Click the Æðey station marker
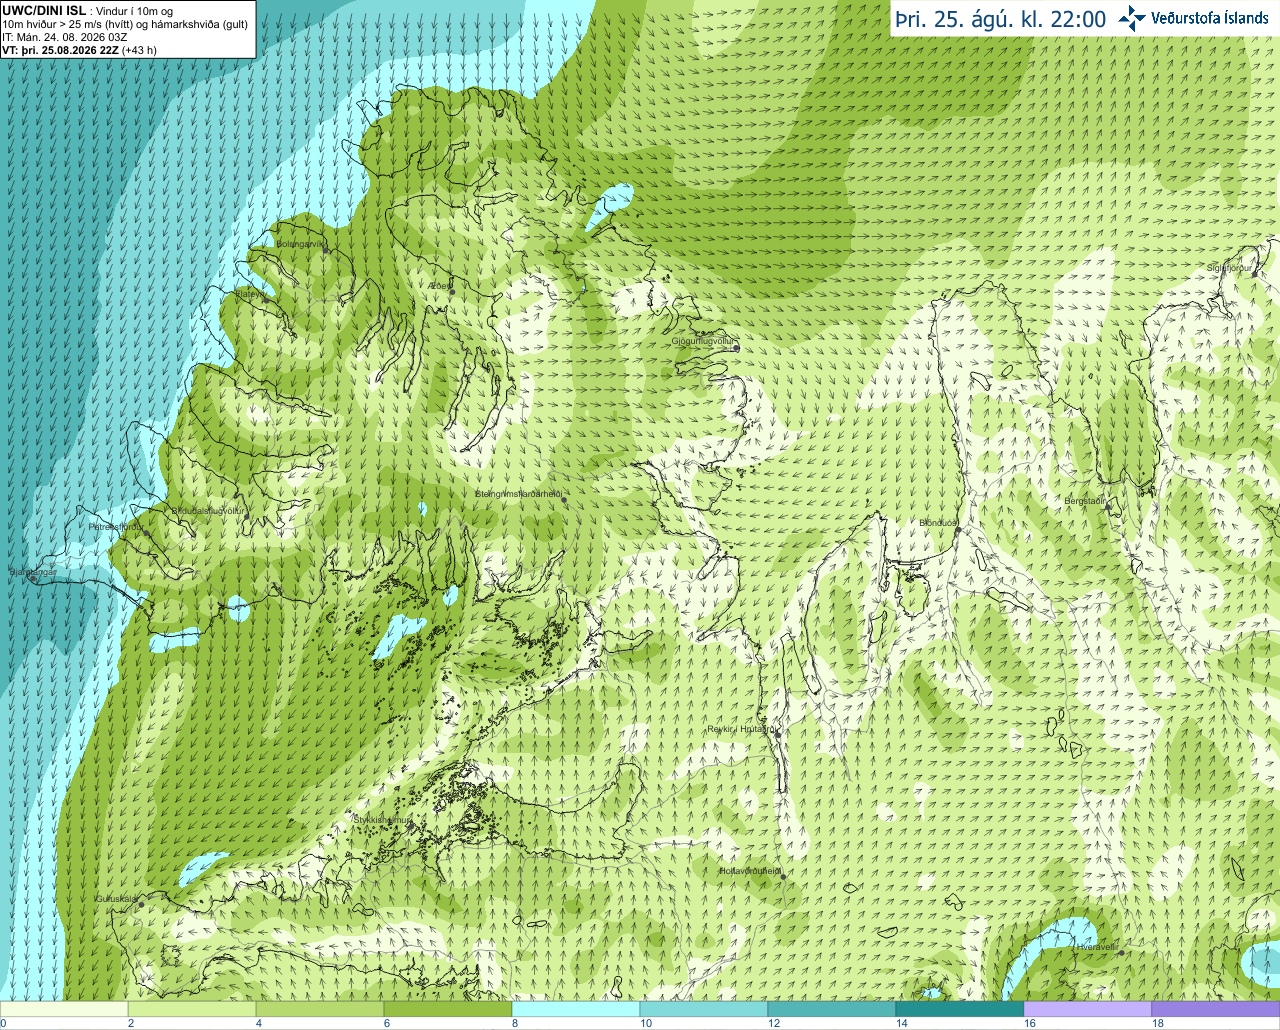 (x=452, y=291)
